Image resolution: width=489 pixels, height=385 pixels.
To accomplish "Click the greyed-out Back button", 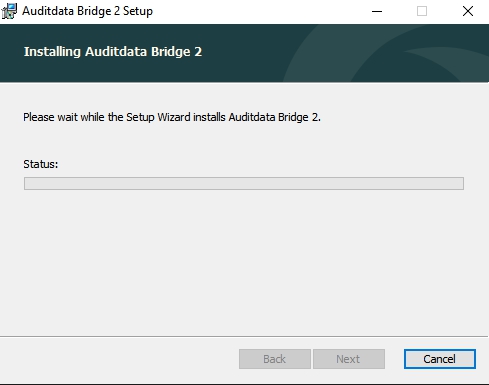I will (x=275, y=359).
